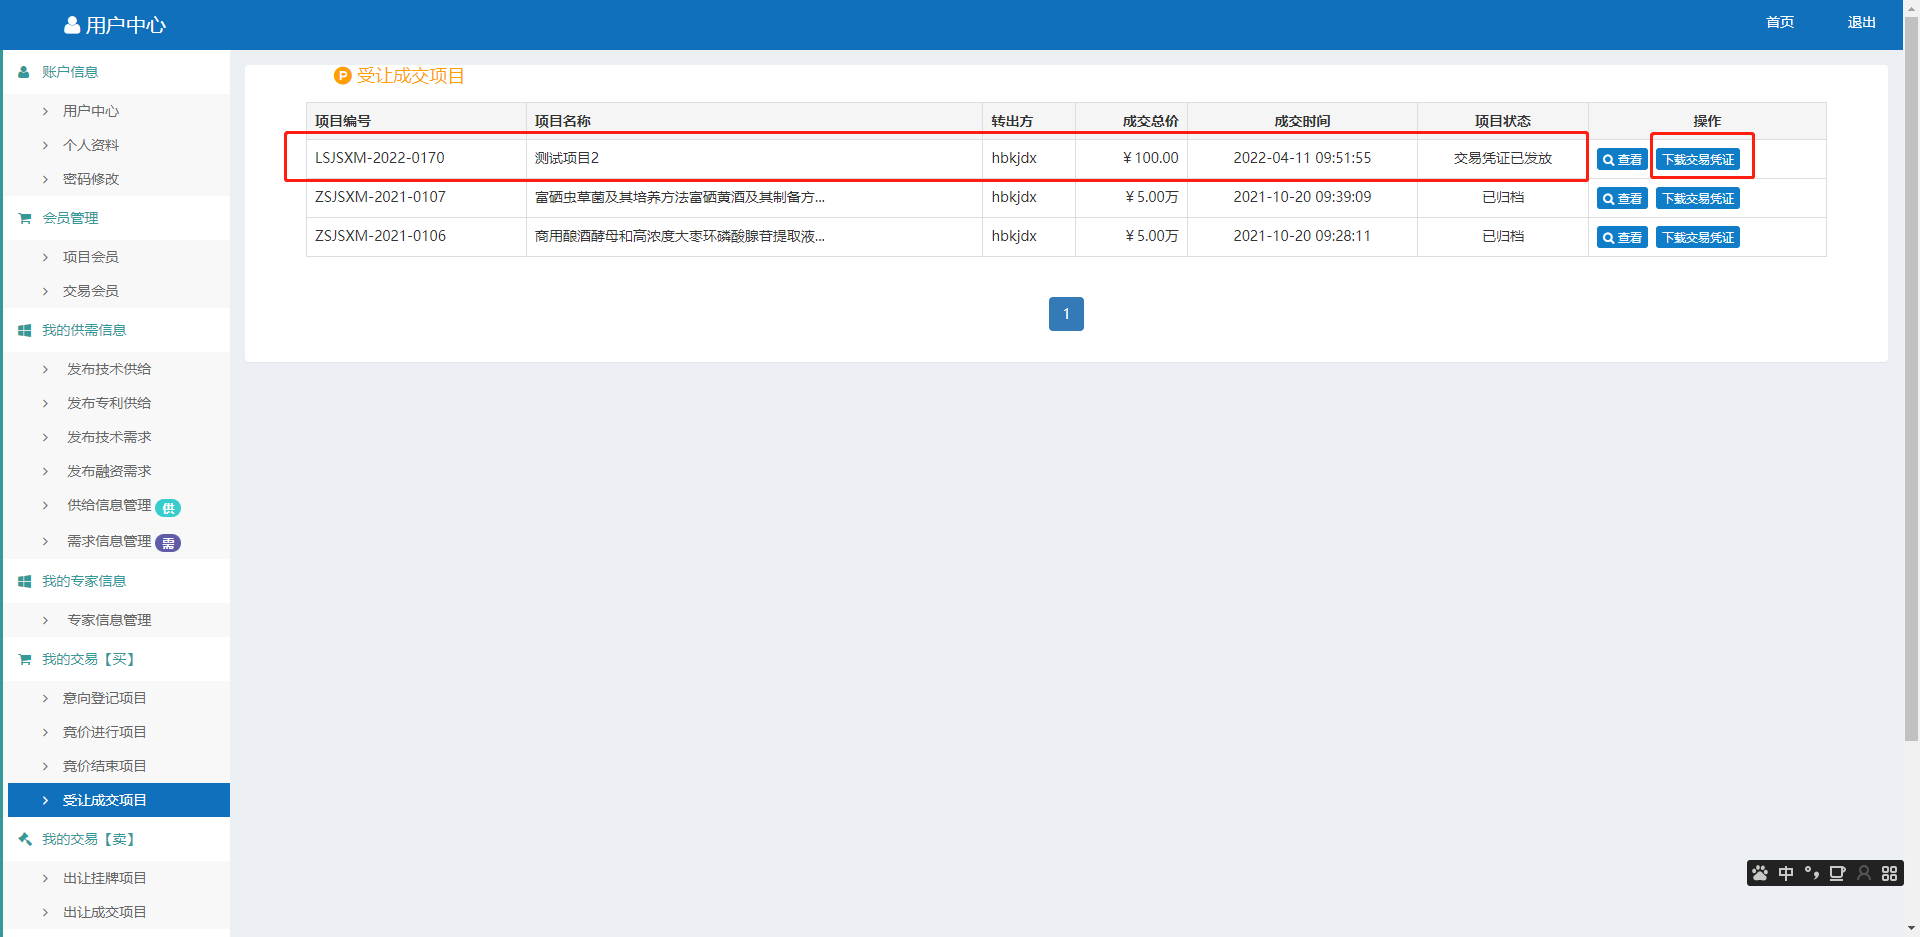Click the 我的交易【买】 cart icon

click(x=24, y=659)
